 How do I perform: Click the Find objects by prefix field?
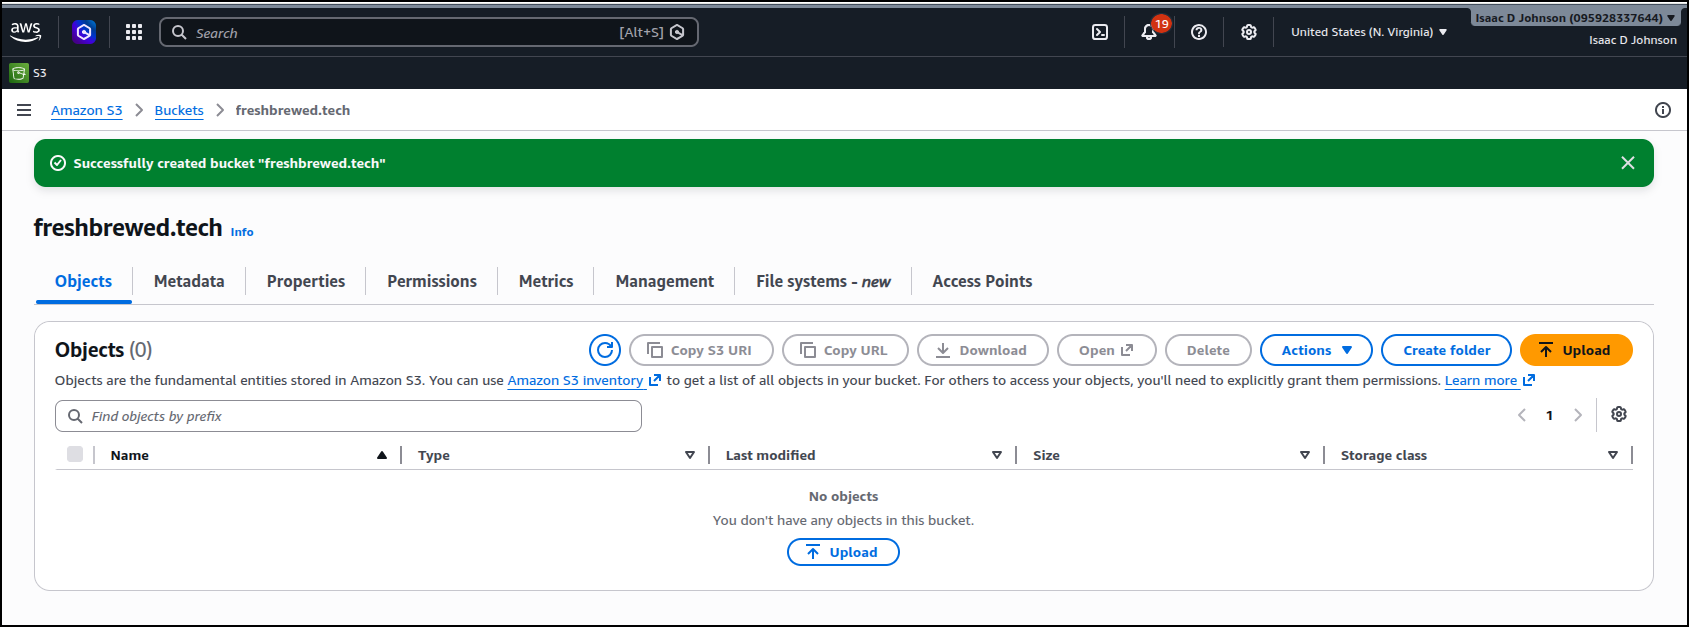(348, 416)
